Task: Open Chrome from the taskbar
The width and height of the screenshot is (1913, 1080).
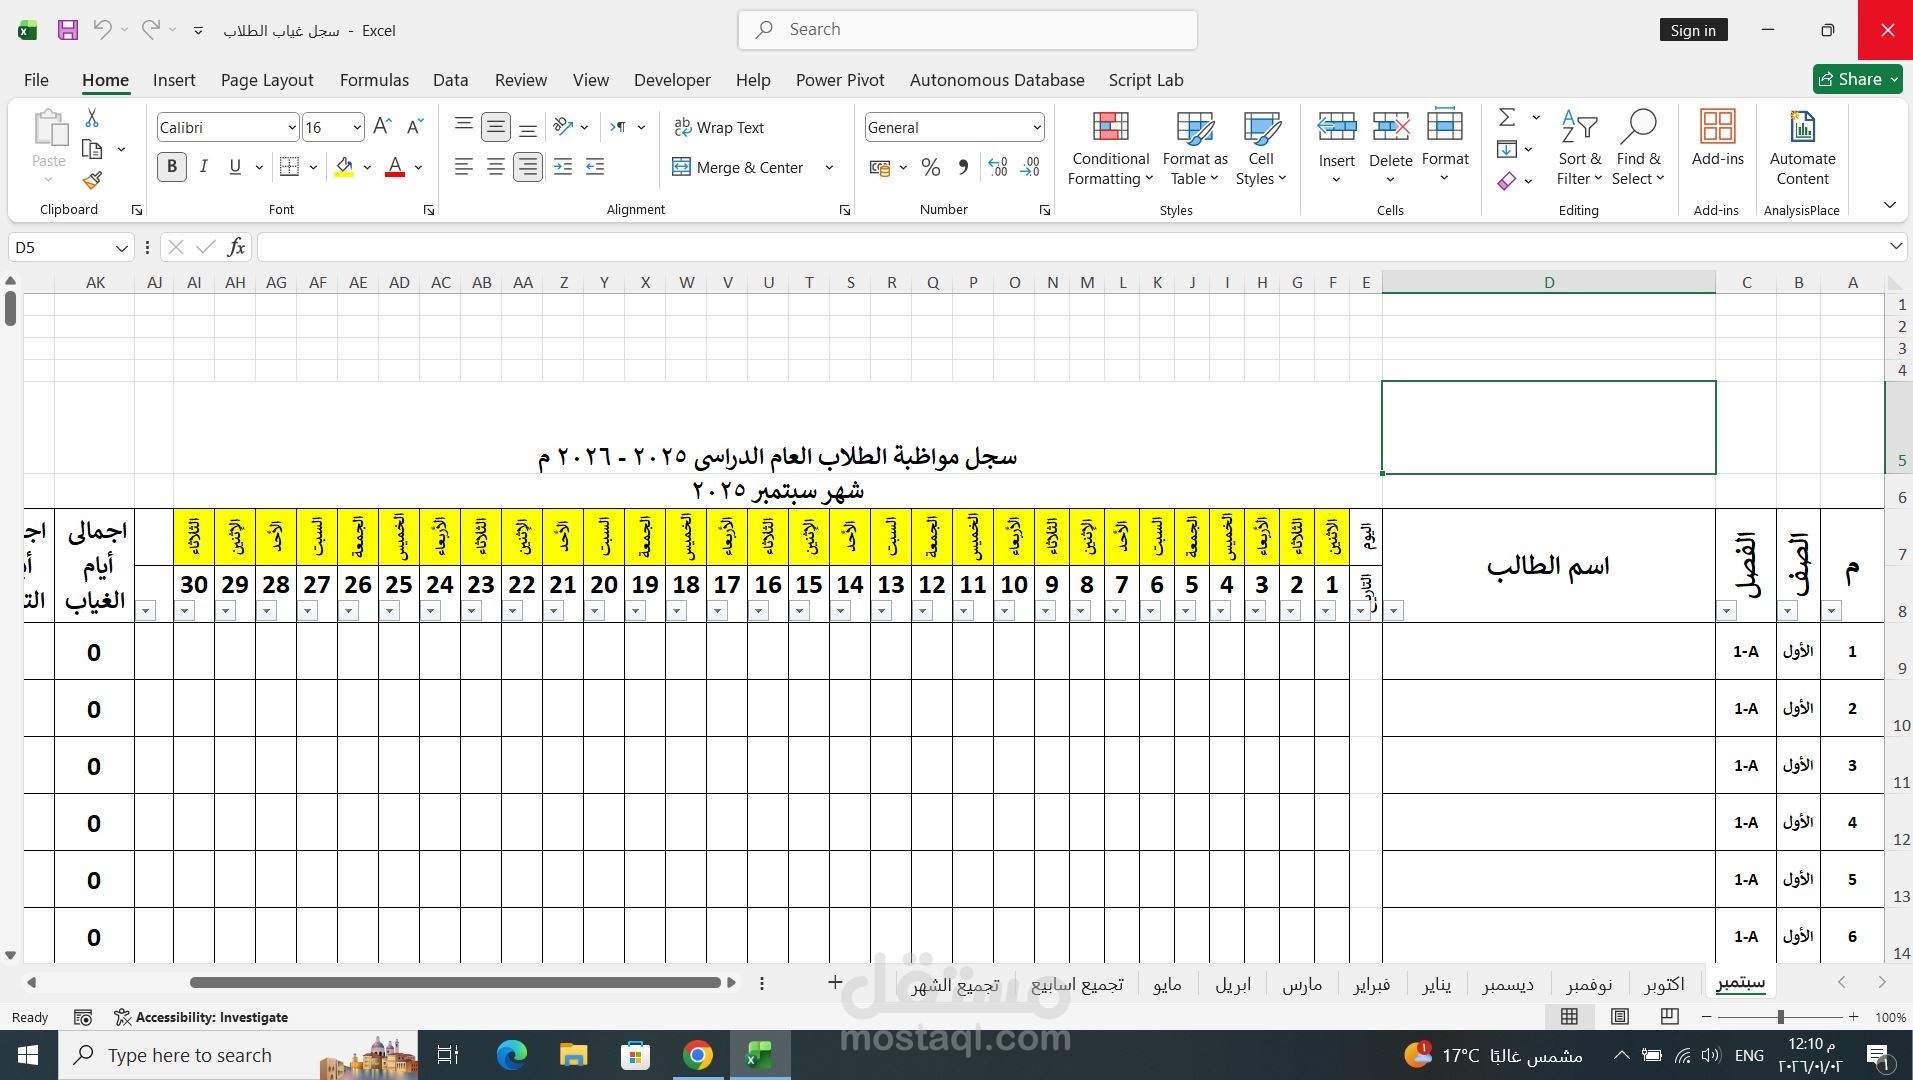Action: point(697,1055)
